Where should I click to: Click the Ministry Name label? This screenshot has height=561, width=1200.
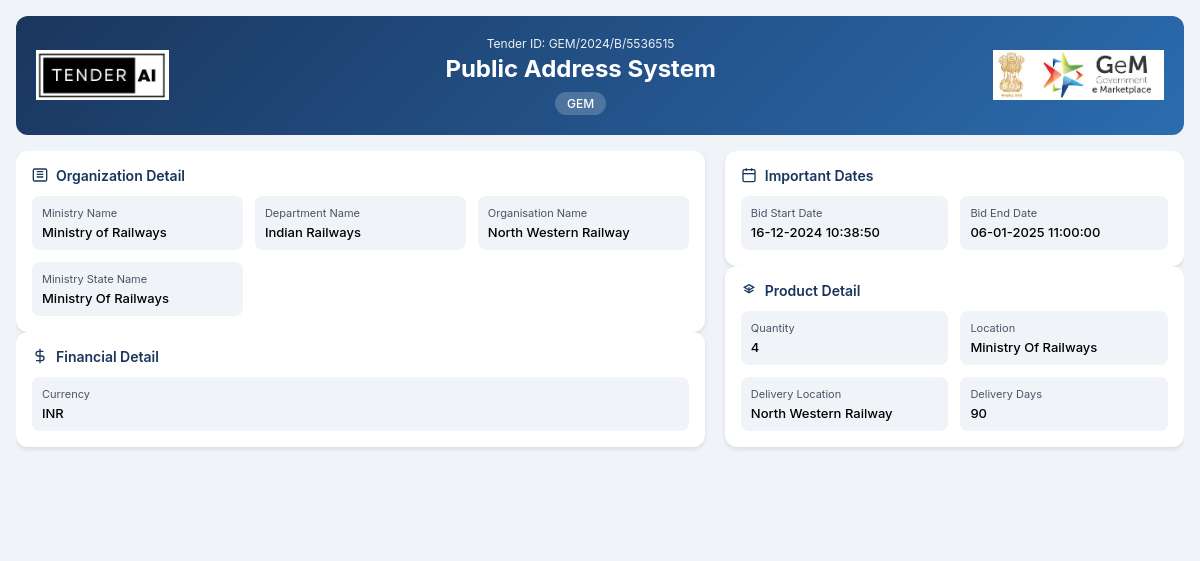[79, 213]
